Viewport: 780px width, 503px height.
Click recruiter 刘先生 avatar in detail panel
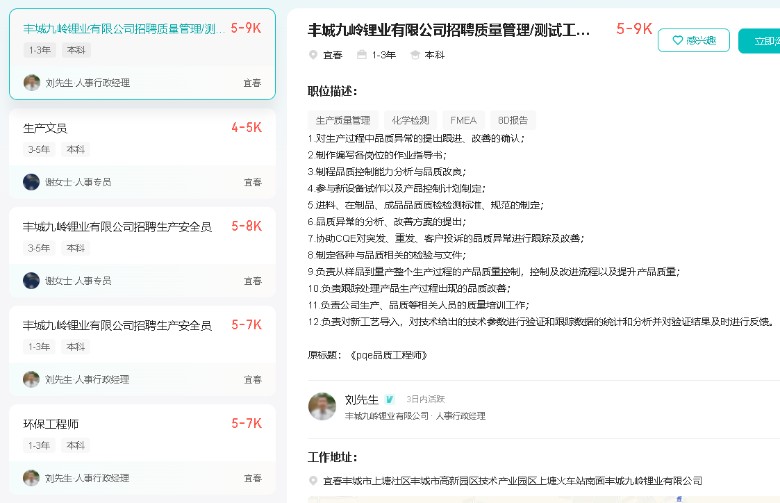tap(322, 406)
